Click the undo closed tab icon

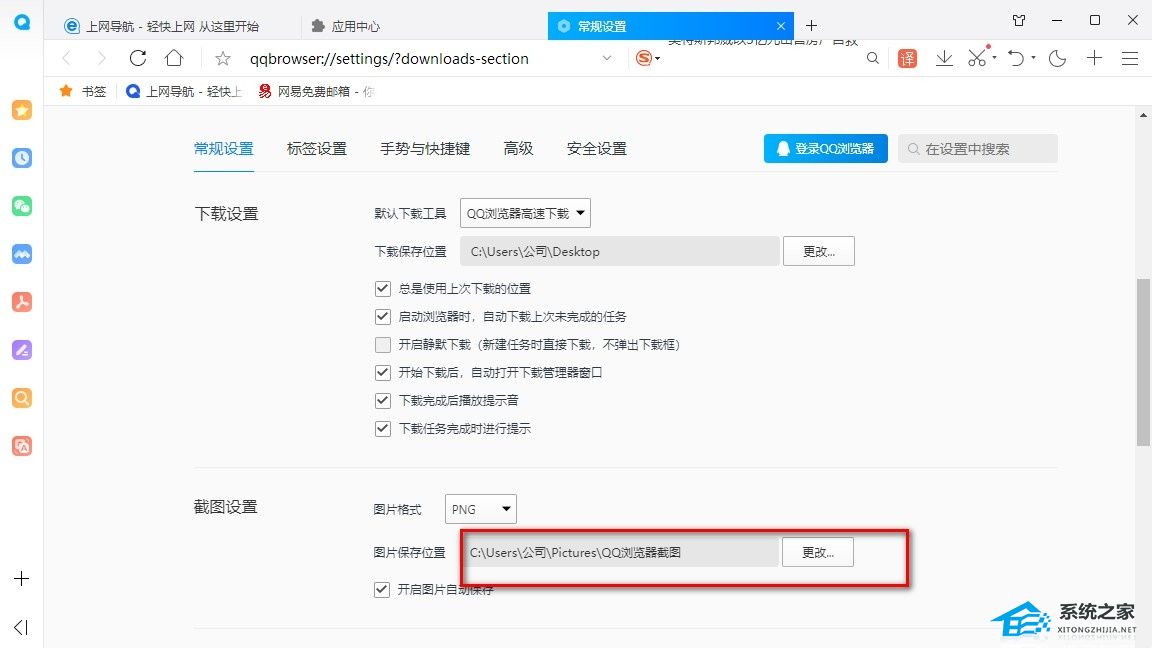tap(1016, 58)
